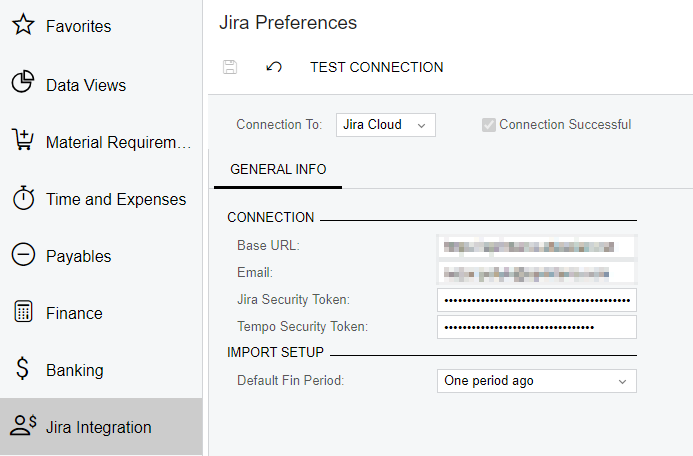This screenshot has height=456, width=693.
Task: Open the Data Views workspace
Action: click(101, 85)
